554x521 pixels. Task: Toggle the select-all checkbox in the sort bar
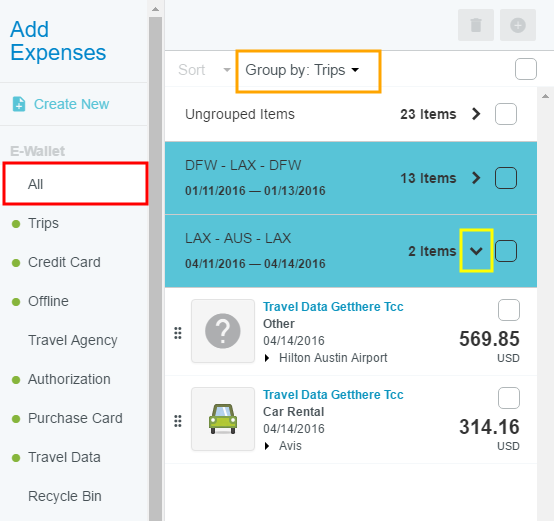pos(525,69)
